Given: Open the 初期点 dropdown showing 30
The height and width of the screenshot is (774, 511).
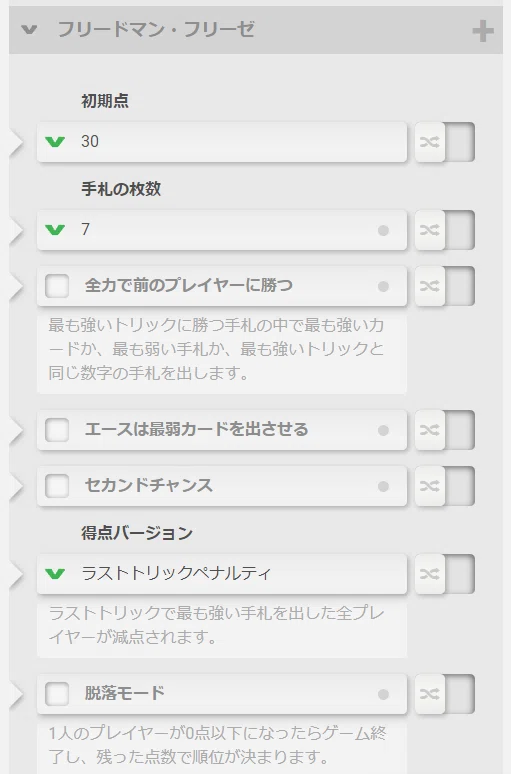Looking at the screenshot, I should coord(222,142).
